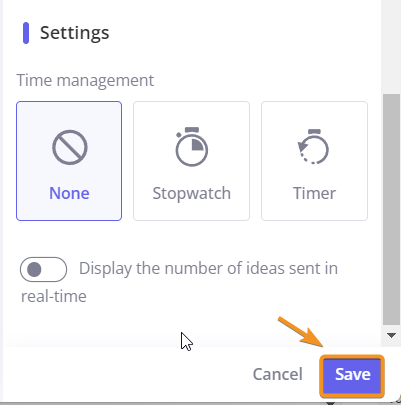Image resolution: width=401 pixels, height=405 pixels.
Task: Click empty scrollbar track above the thumb
Action: [392, 47]
